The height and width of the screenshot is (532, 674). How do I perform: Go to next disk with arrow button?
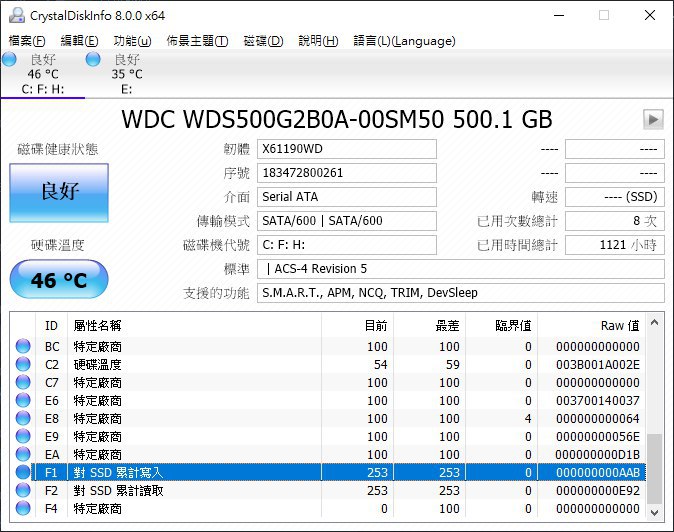click(x=653, y=119)
